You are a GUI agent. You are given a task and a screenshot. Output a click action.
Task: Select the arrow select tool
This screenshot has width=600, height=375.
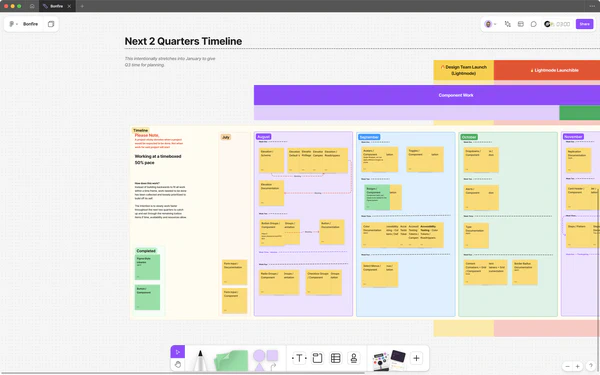[x=178, y=352]
